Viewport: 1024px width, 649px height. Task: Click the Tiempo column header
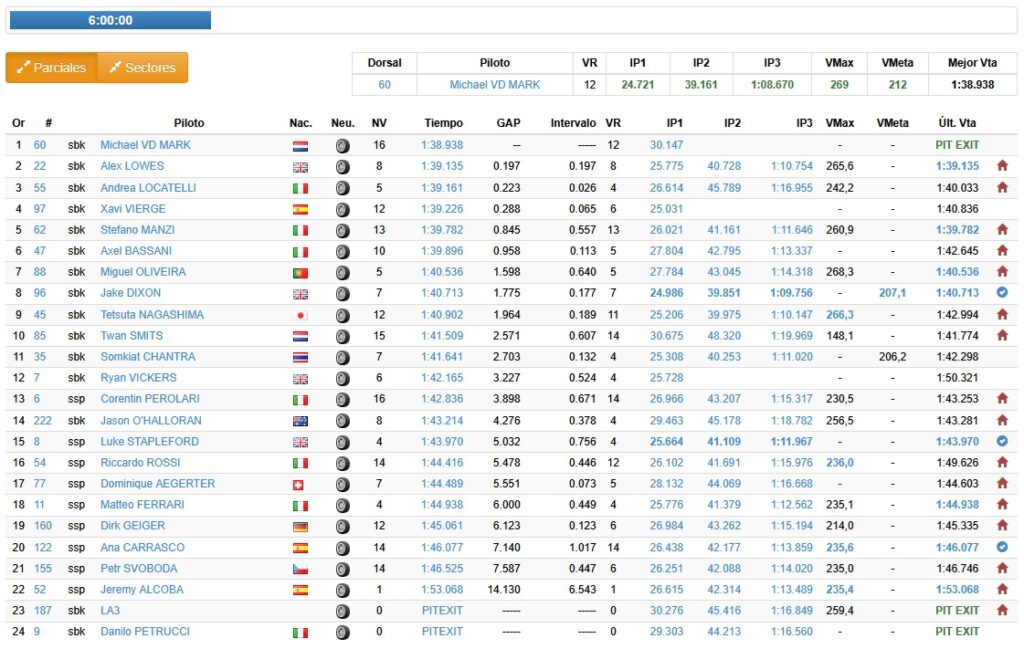pos(443,123)
